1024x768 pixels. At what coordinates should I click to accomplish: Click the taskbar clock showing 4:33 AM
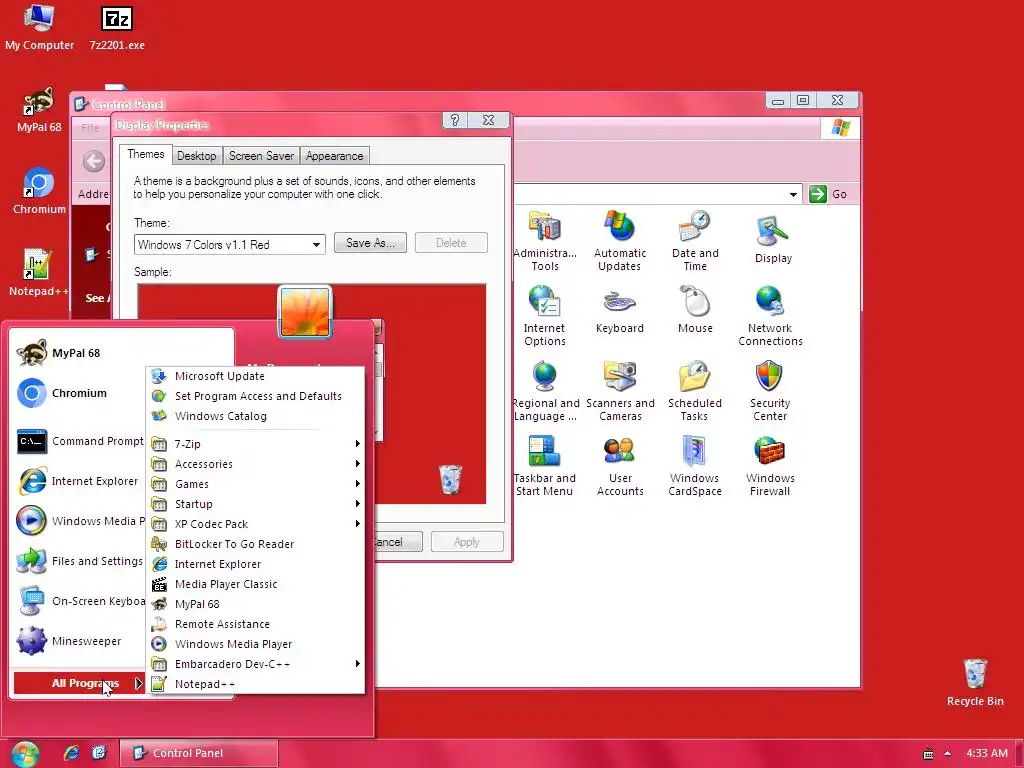click(987, 753)
